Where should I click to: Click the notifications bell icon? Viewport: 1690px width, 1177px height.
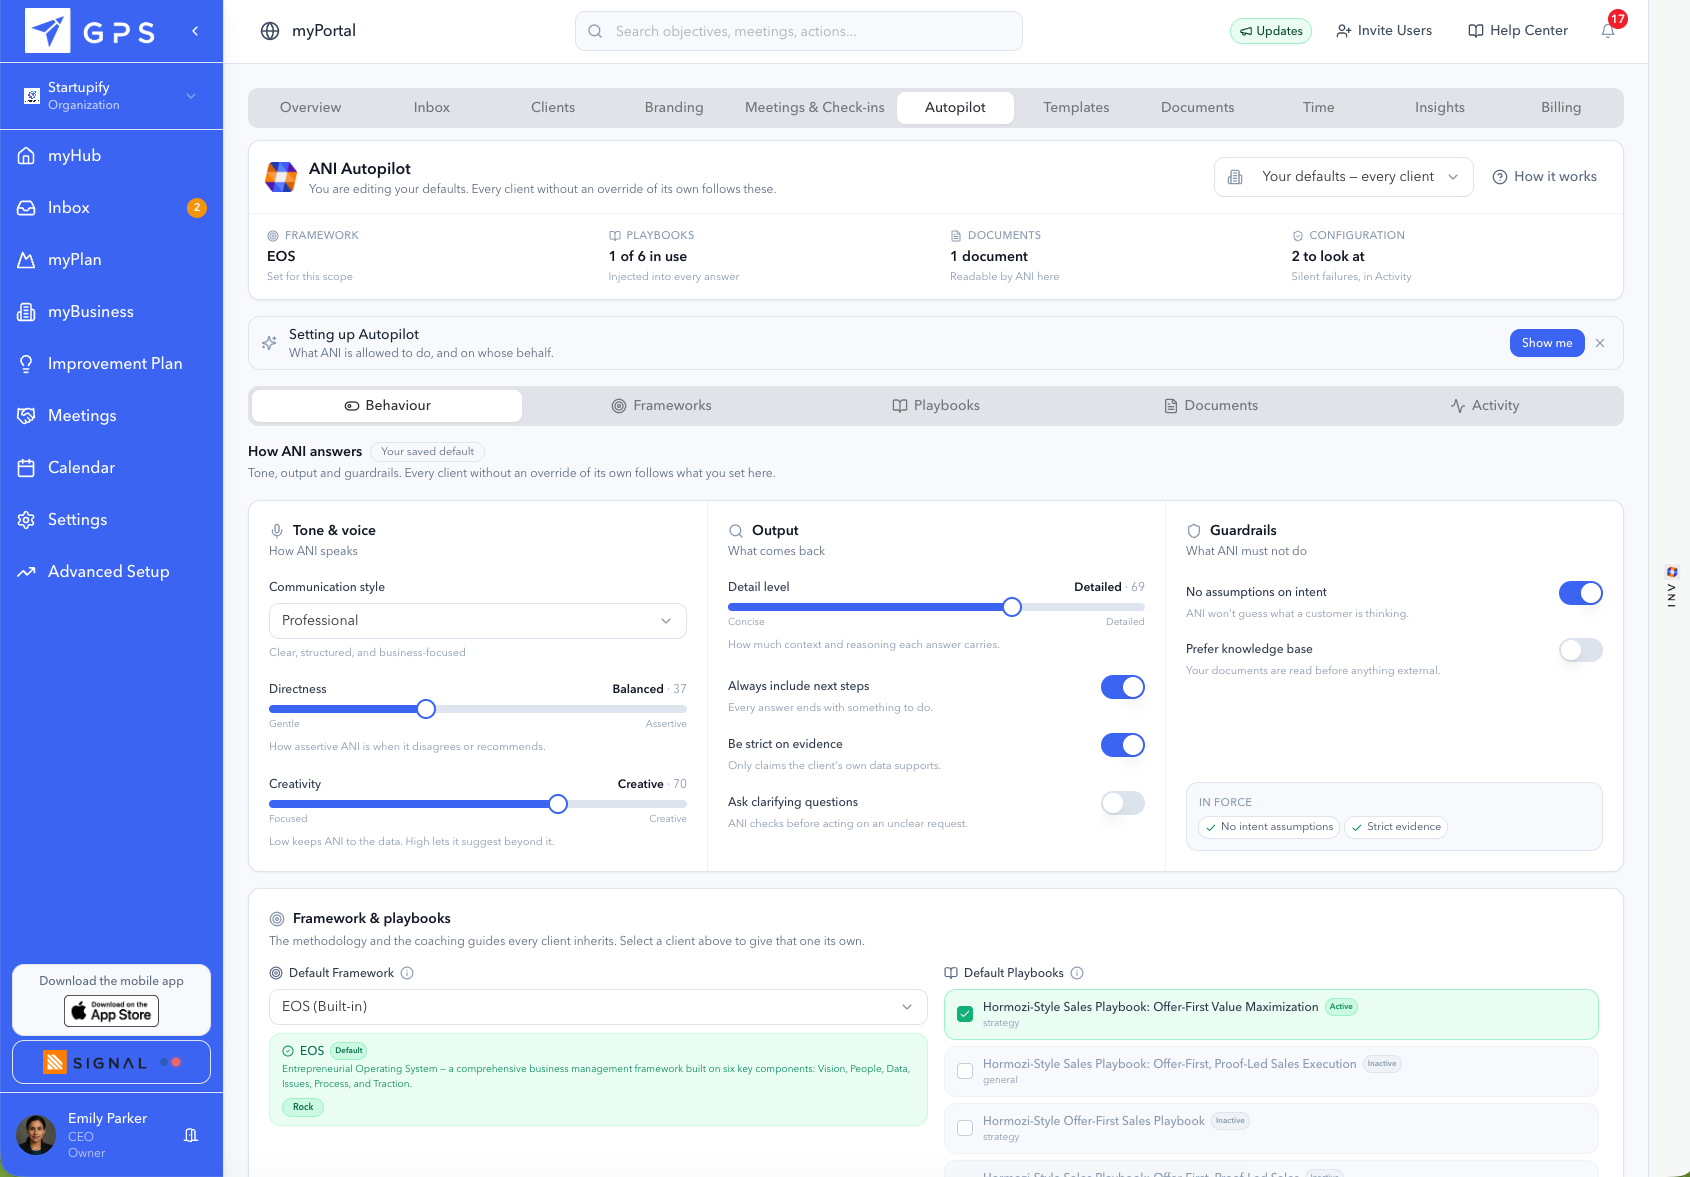1608,31
